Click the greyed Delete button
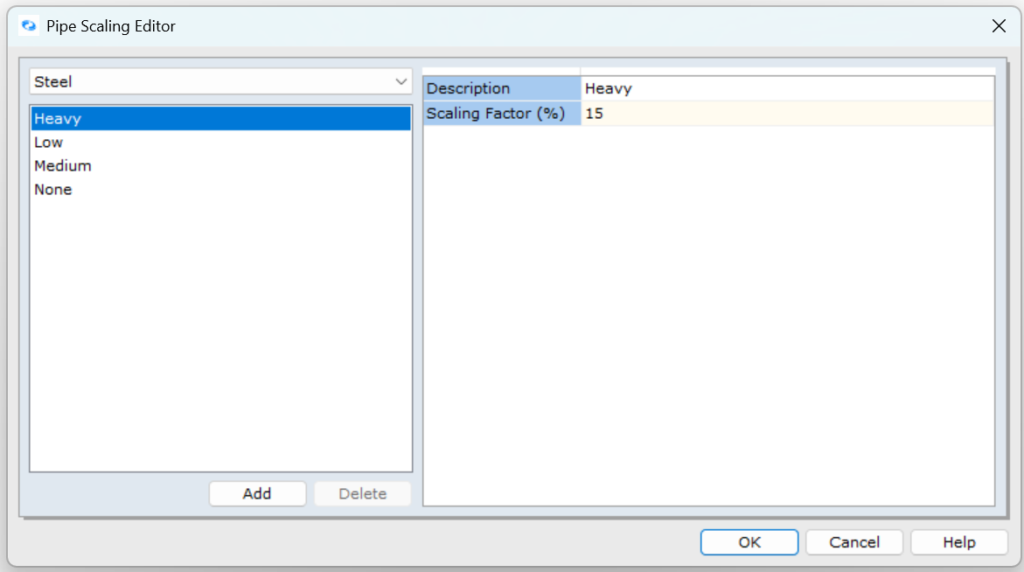 tap(362, 494)
